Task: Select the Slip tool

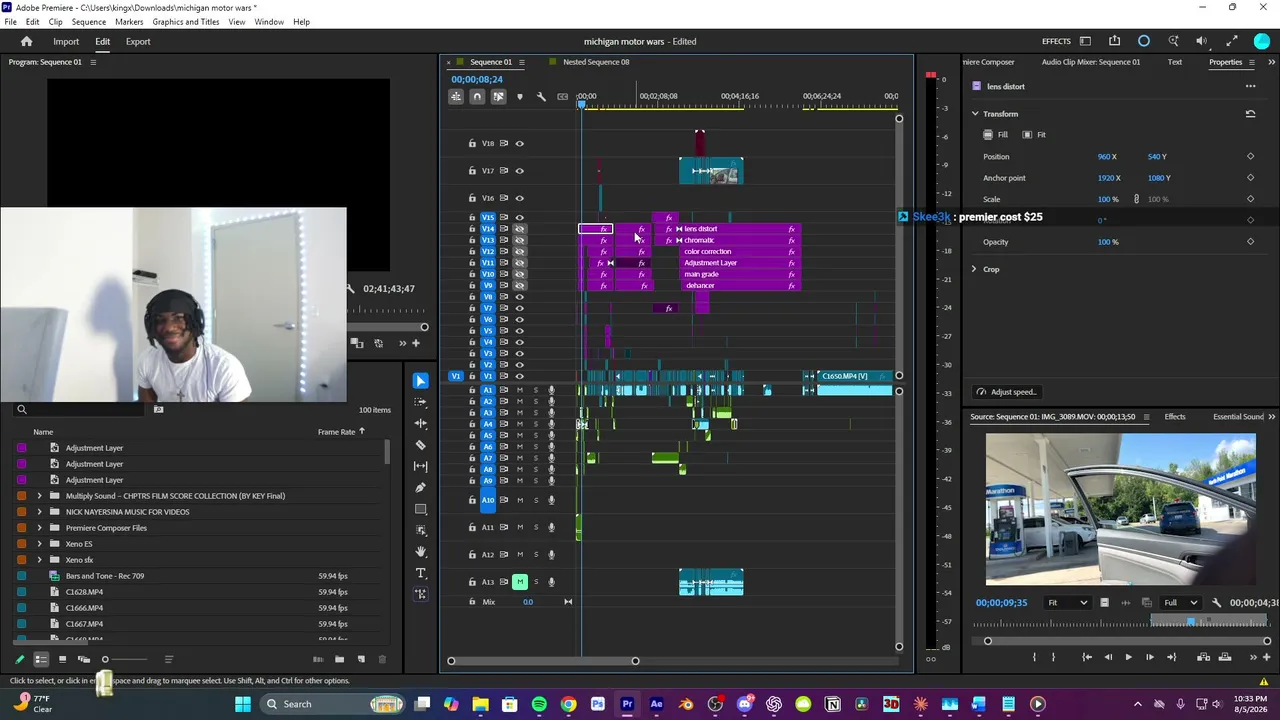Action: pos(421,466)
